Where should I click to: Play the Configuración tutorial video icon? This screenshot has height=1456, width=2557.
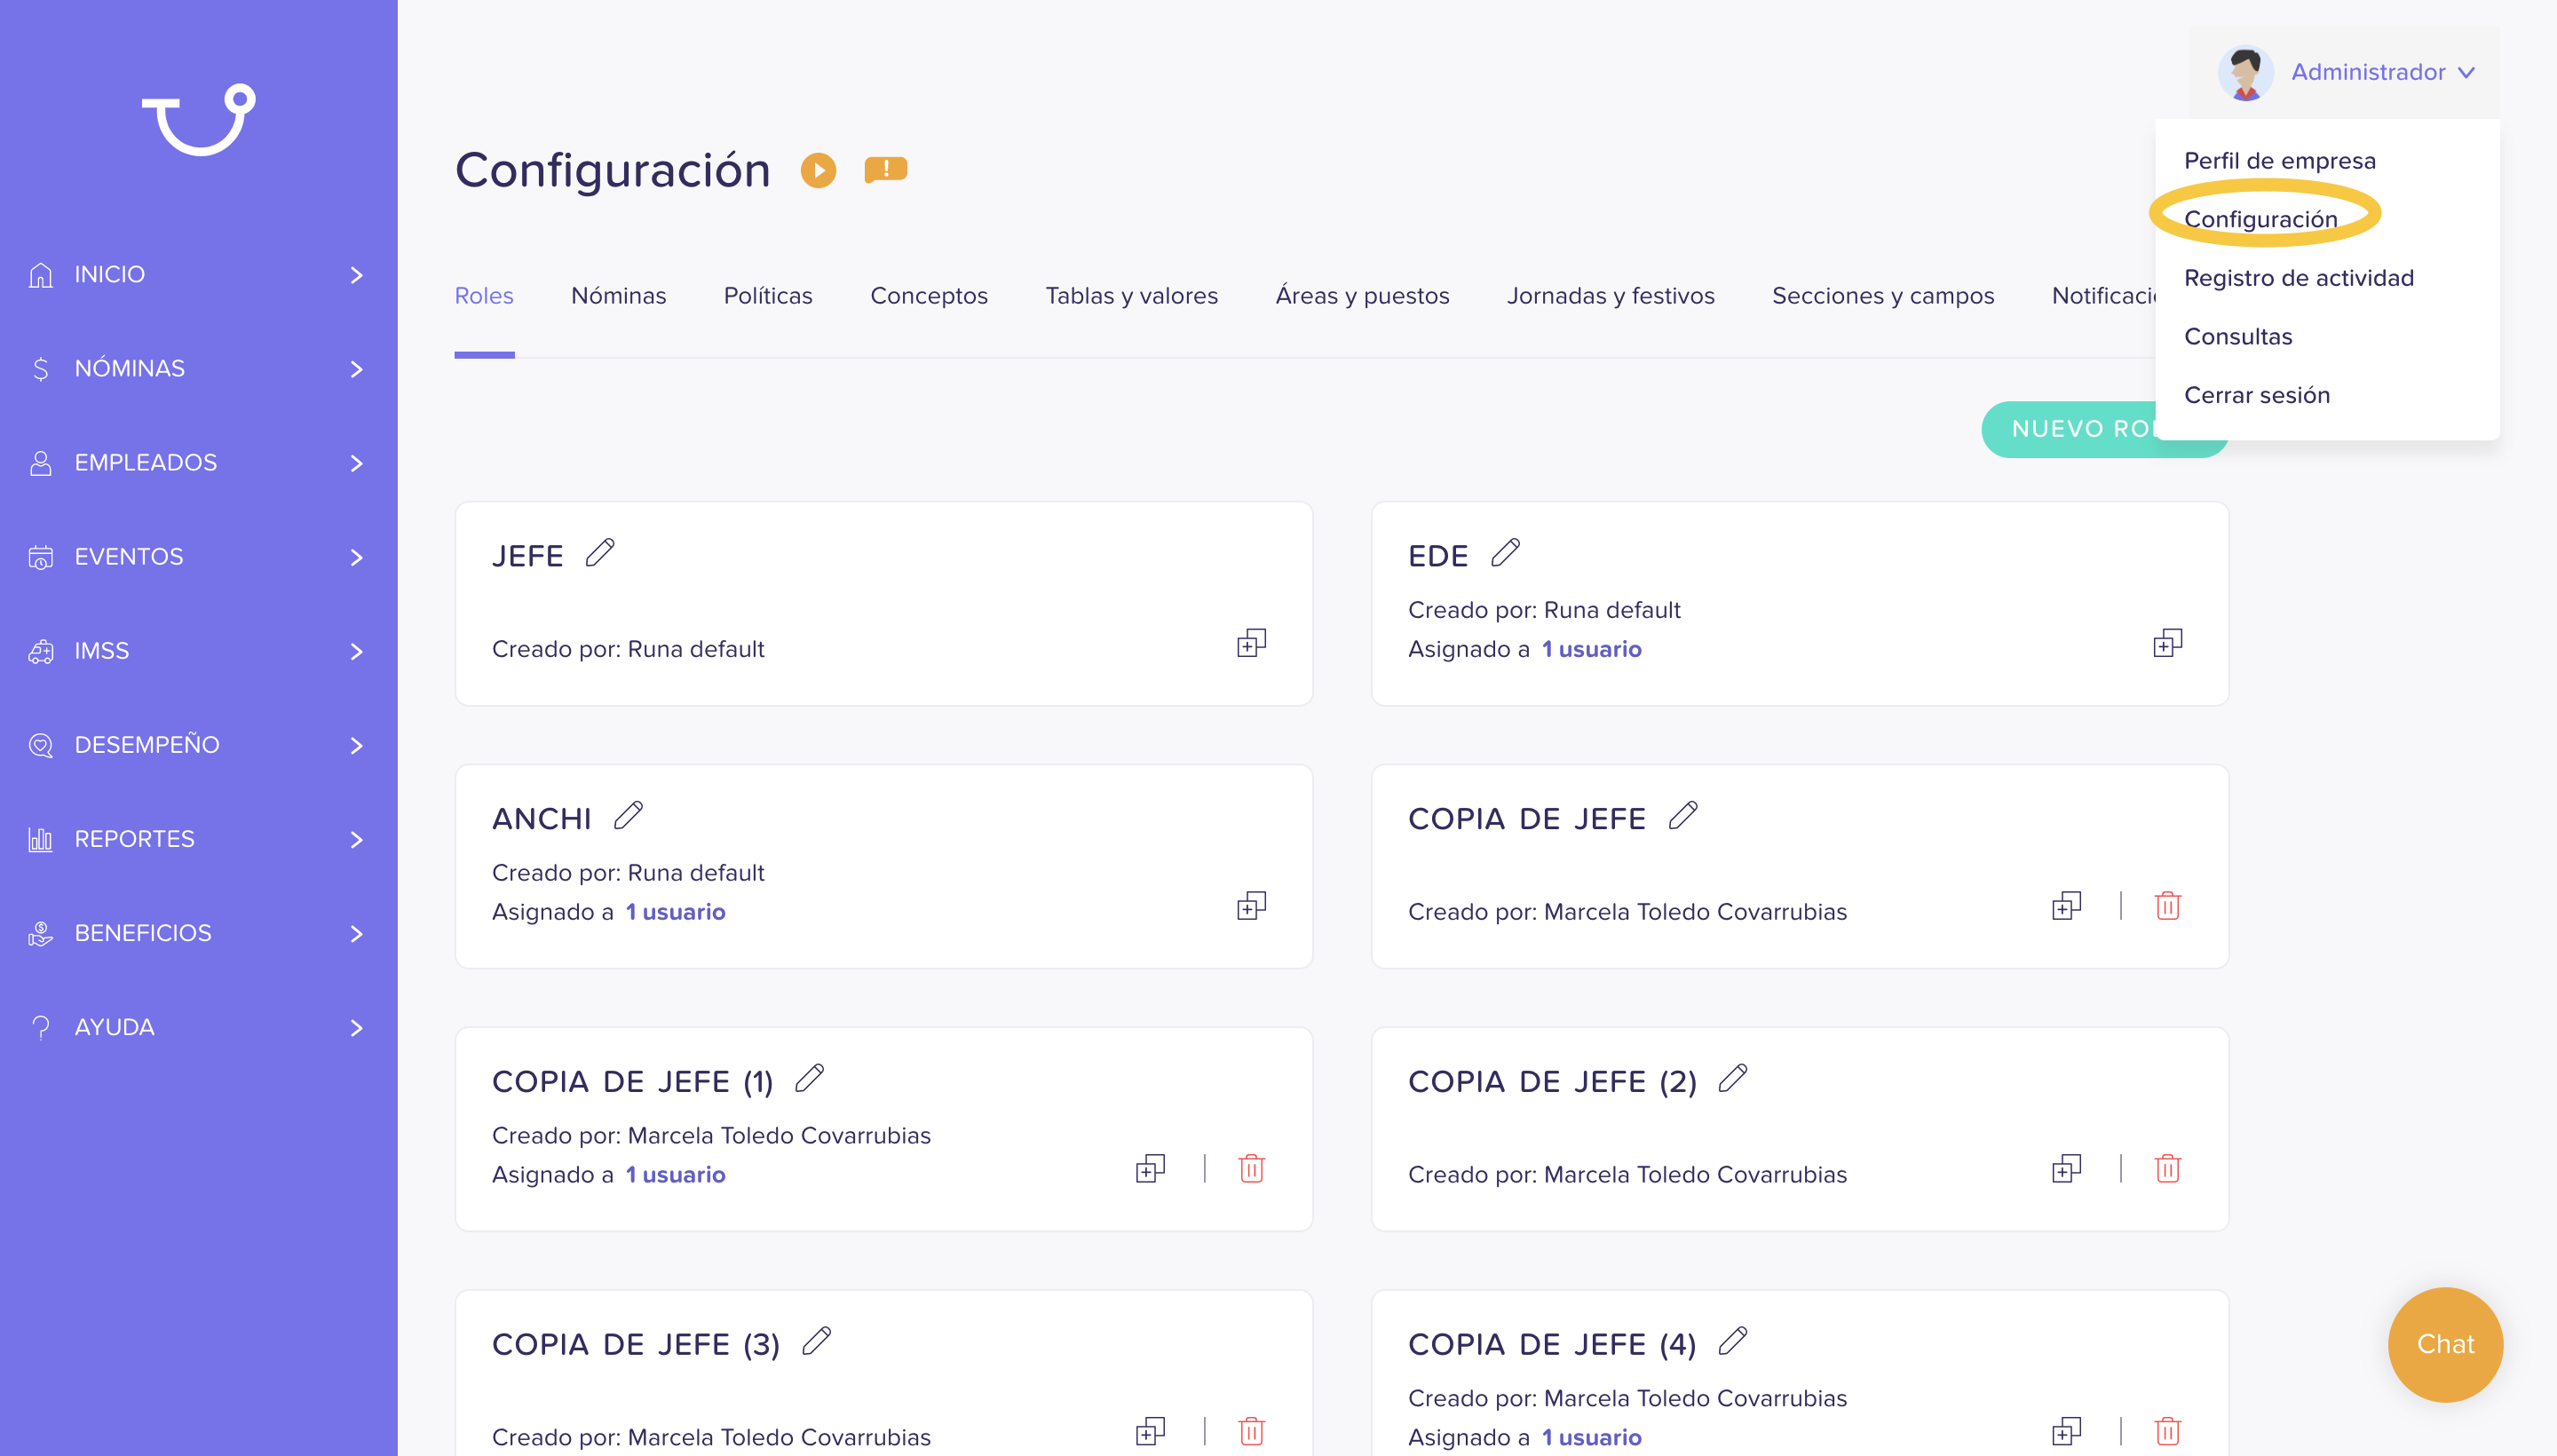coord(818,170)
